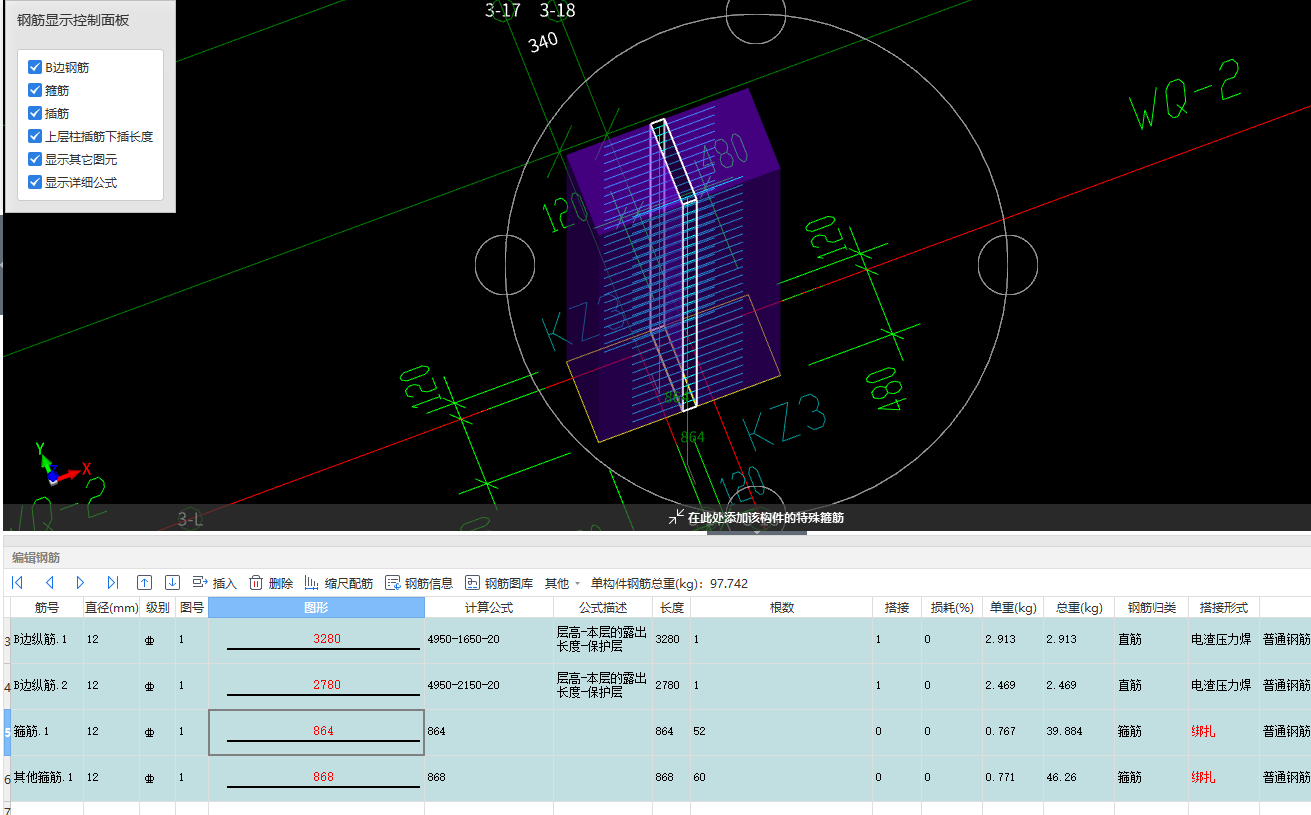Go to the next rebar record
This screenshot has height=815, width=1311.
pos(81,583)
